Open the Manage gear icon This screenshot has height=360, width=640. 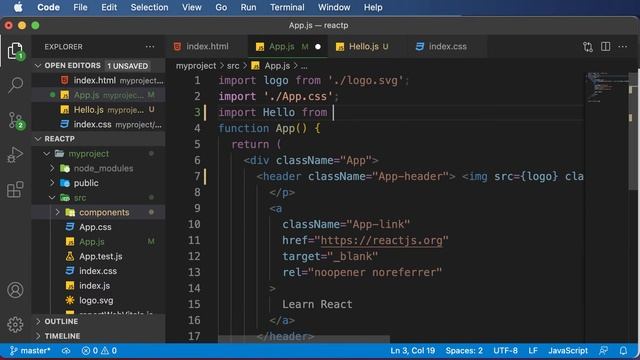coord(16,324)
